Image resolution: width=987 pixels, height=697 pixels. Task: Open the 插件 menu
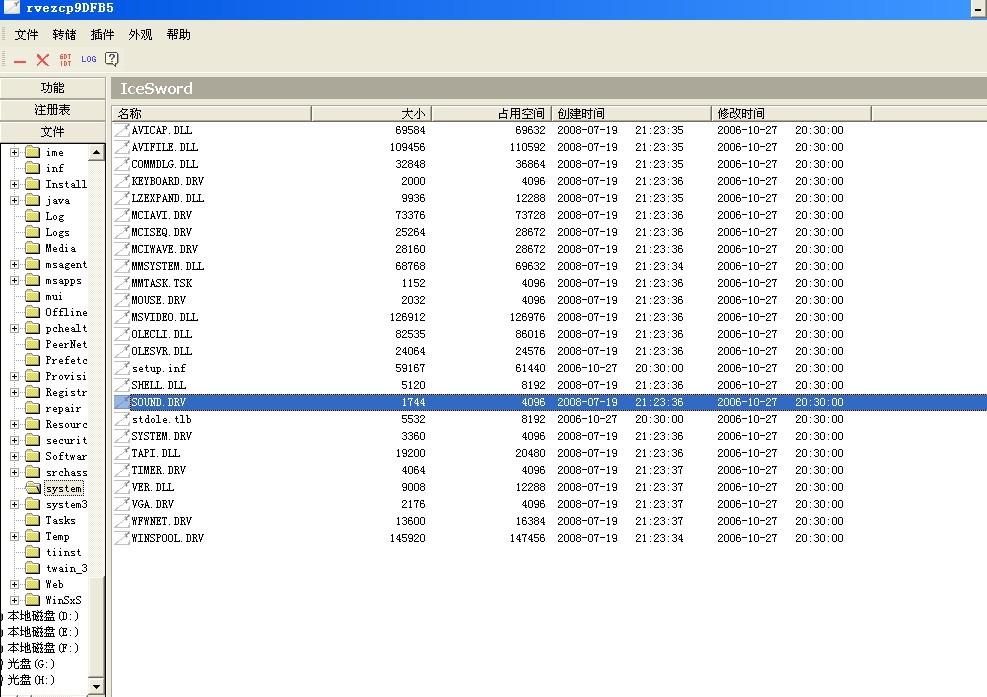[102, 35]
